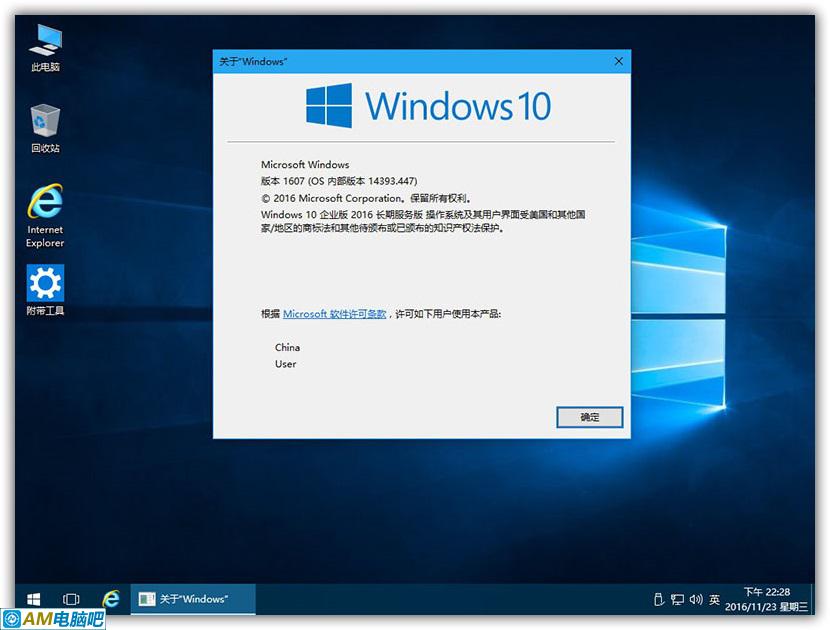This screenshot has height=630, width=830.
Task: Click the © 2016 Microsoft Corporation line
Action: (x=366, y=198)
